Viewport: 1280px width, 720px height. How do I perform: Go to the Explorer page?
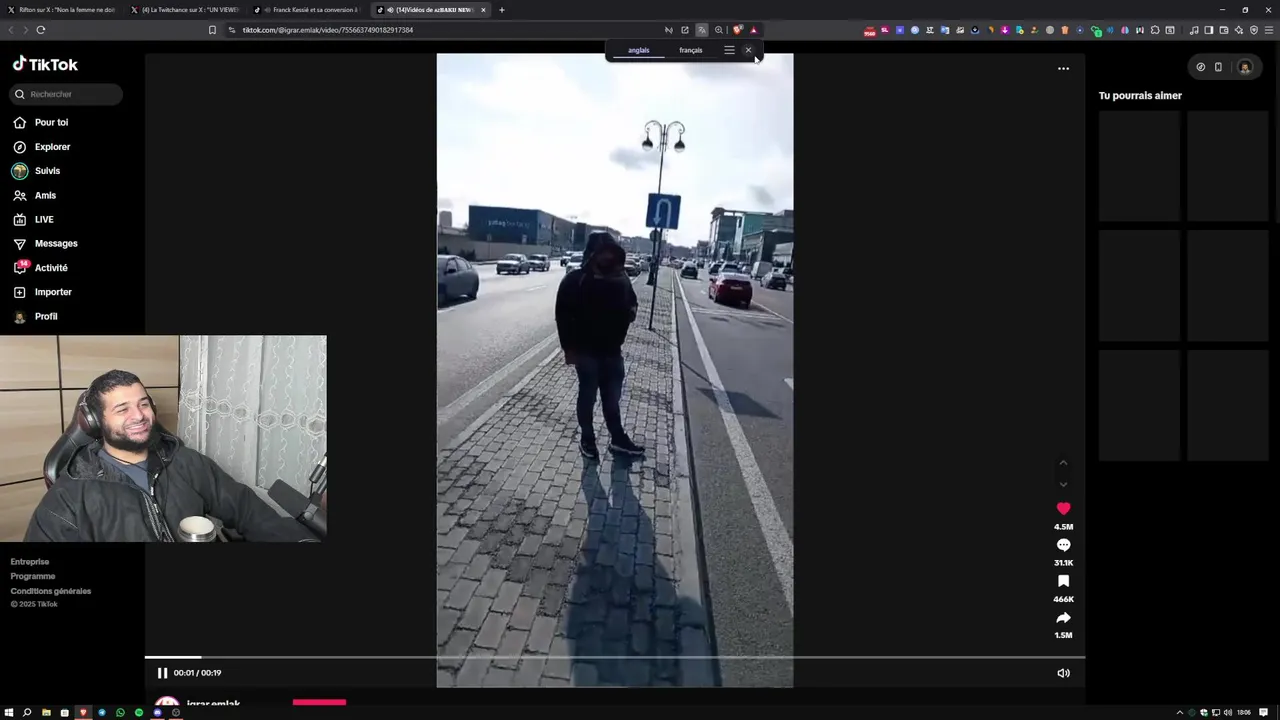41,147
